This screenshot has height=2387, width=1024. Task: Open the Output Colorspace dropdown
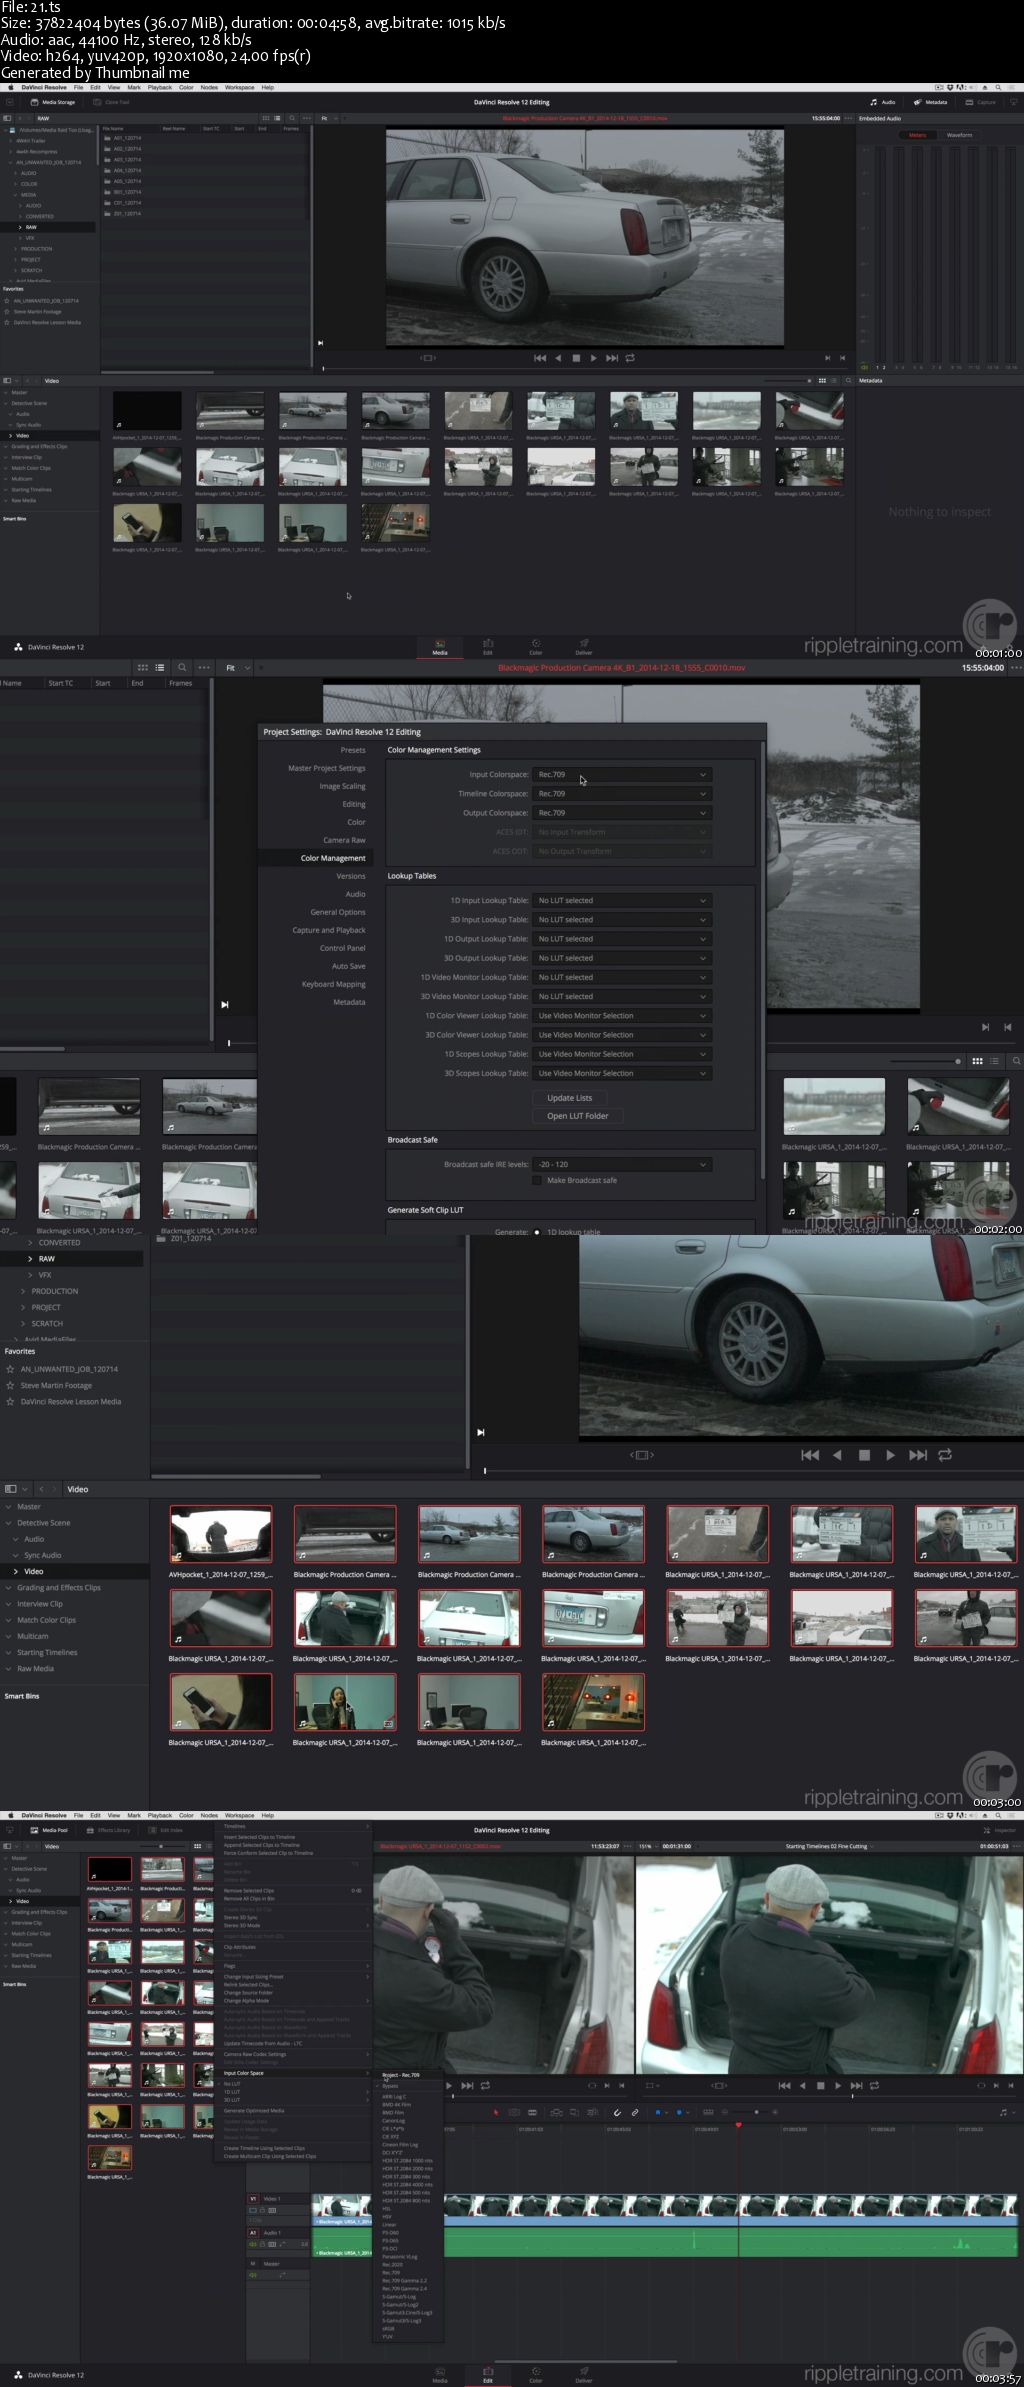[622, 813]
